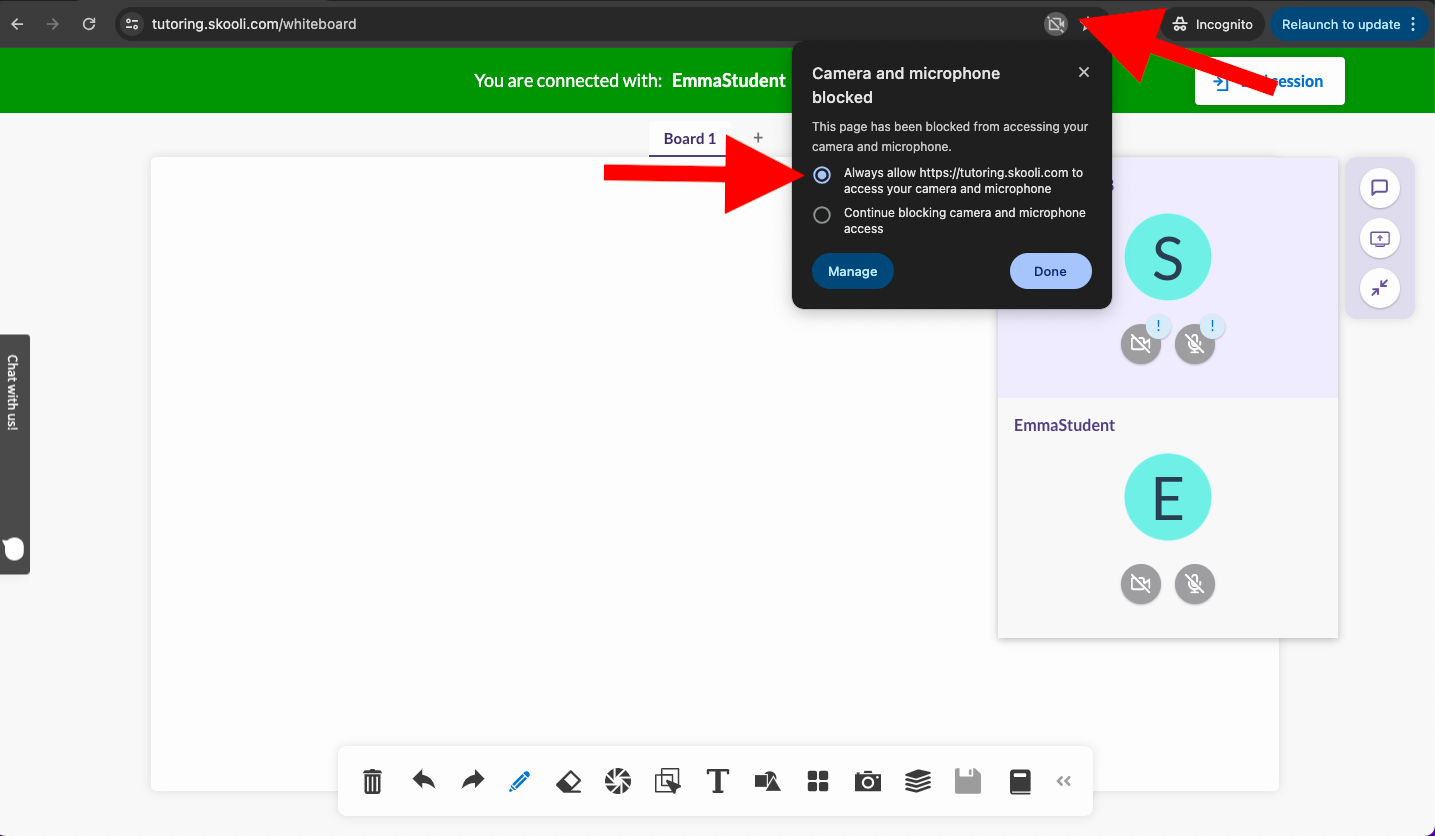Click the camera snapshot icon
The height and width of the screenshot is (836, 1435).
tap(868, 781)
